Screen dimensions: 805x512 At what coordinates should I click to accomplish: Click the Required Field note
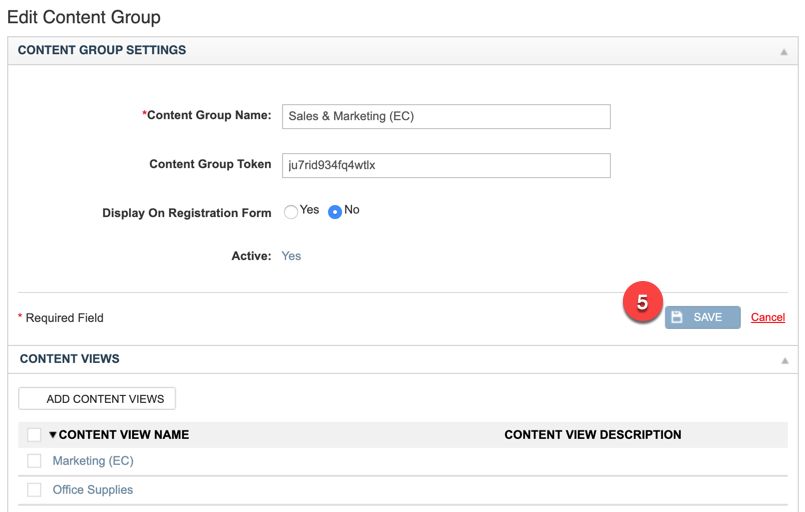[x=61, y=318]
